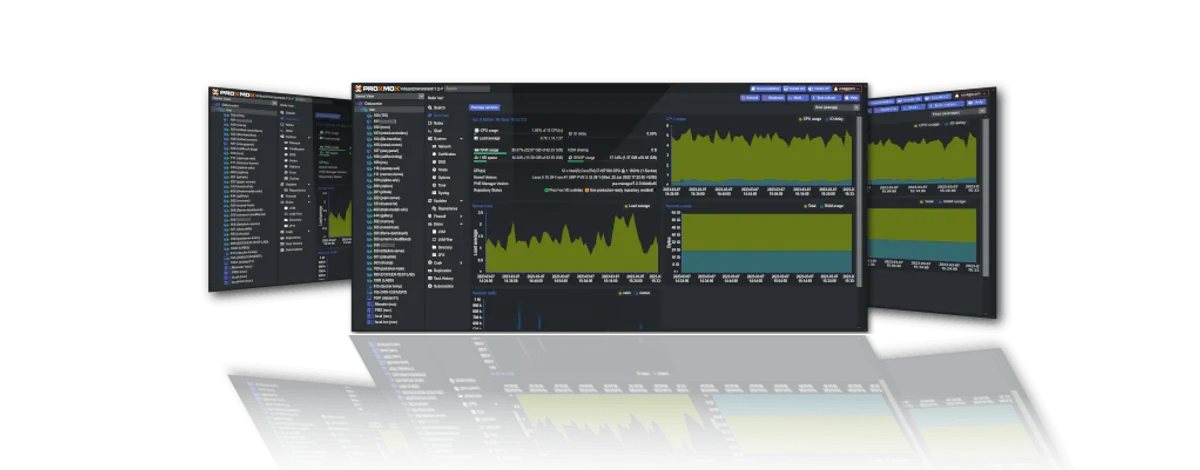Viewport: 1200px width, 470px height.
Task: Open the Shell console menu item
Action: (x=437, y=130)
